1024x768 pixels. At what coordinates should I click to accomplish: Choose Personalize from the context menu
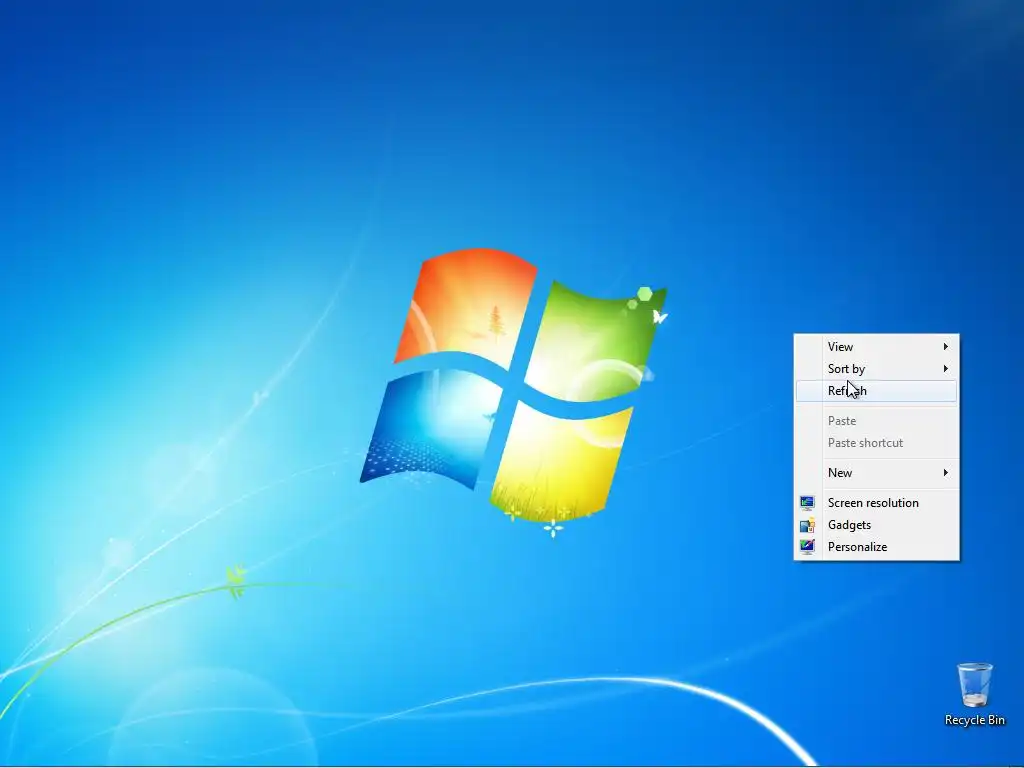point(876,547)
